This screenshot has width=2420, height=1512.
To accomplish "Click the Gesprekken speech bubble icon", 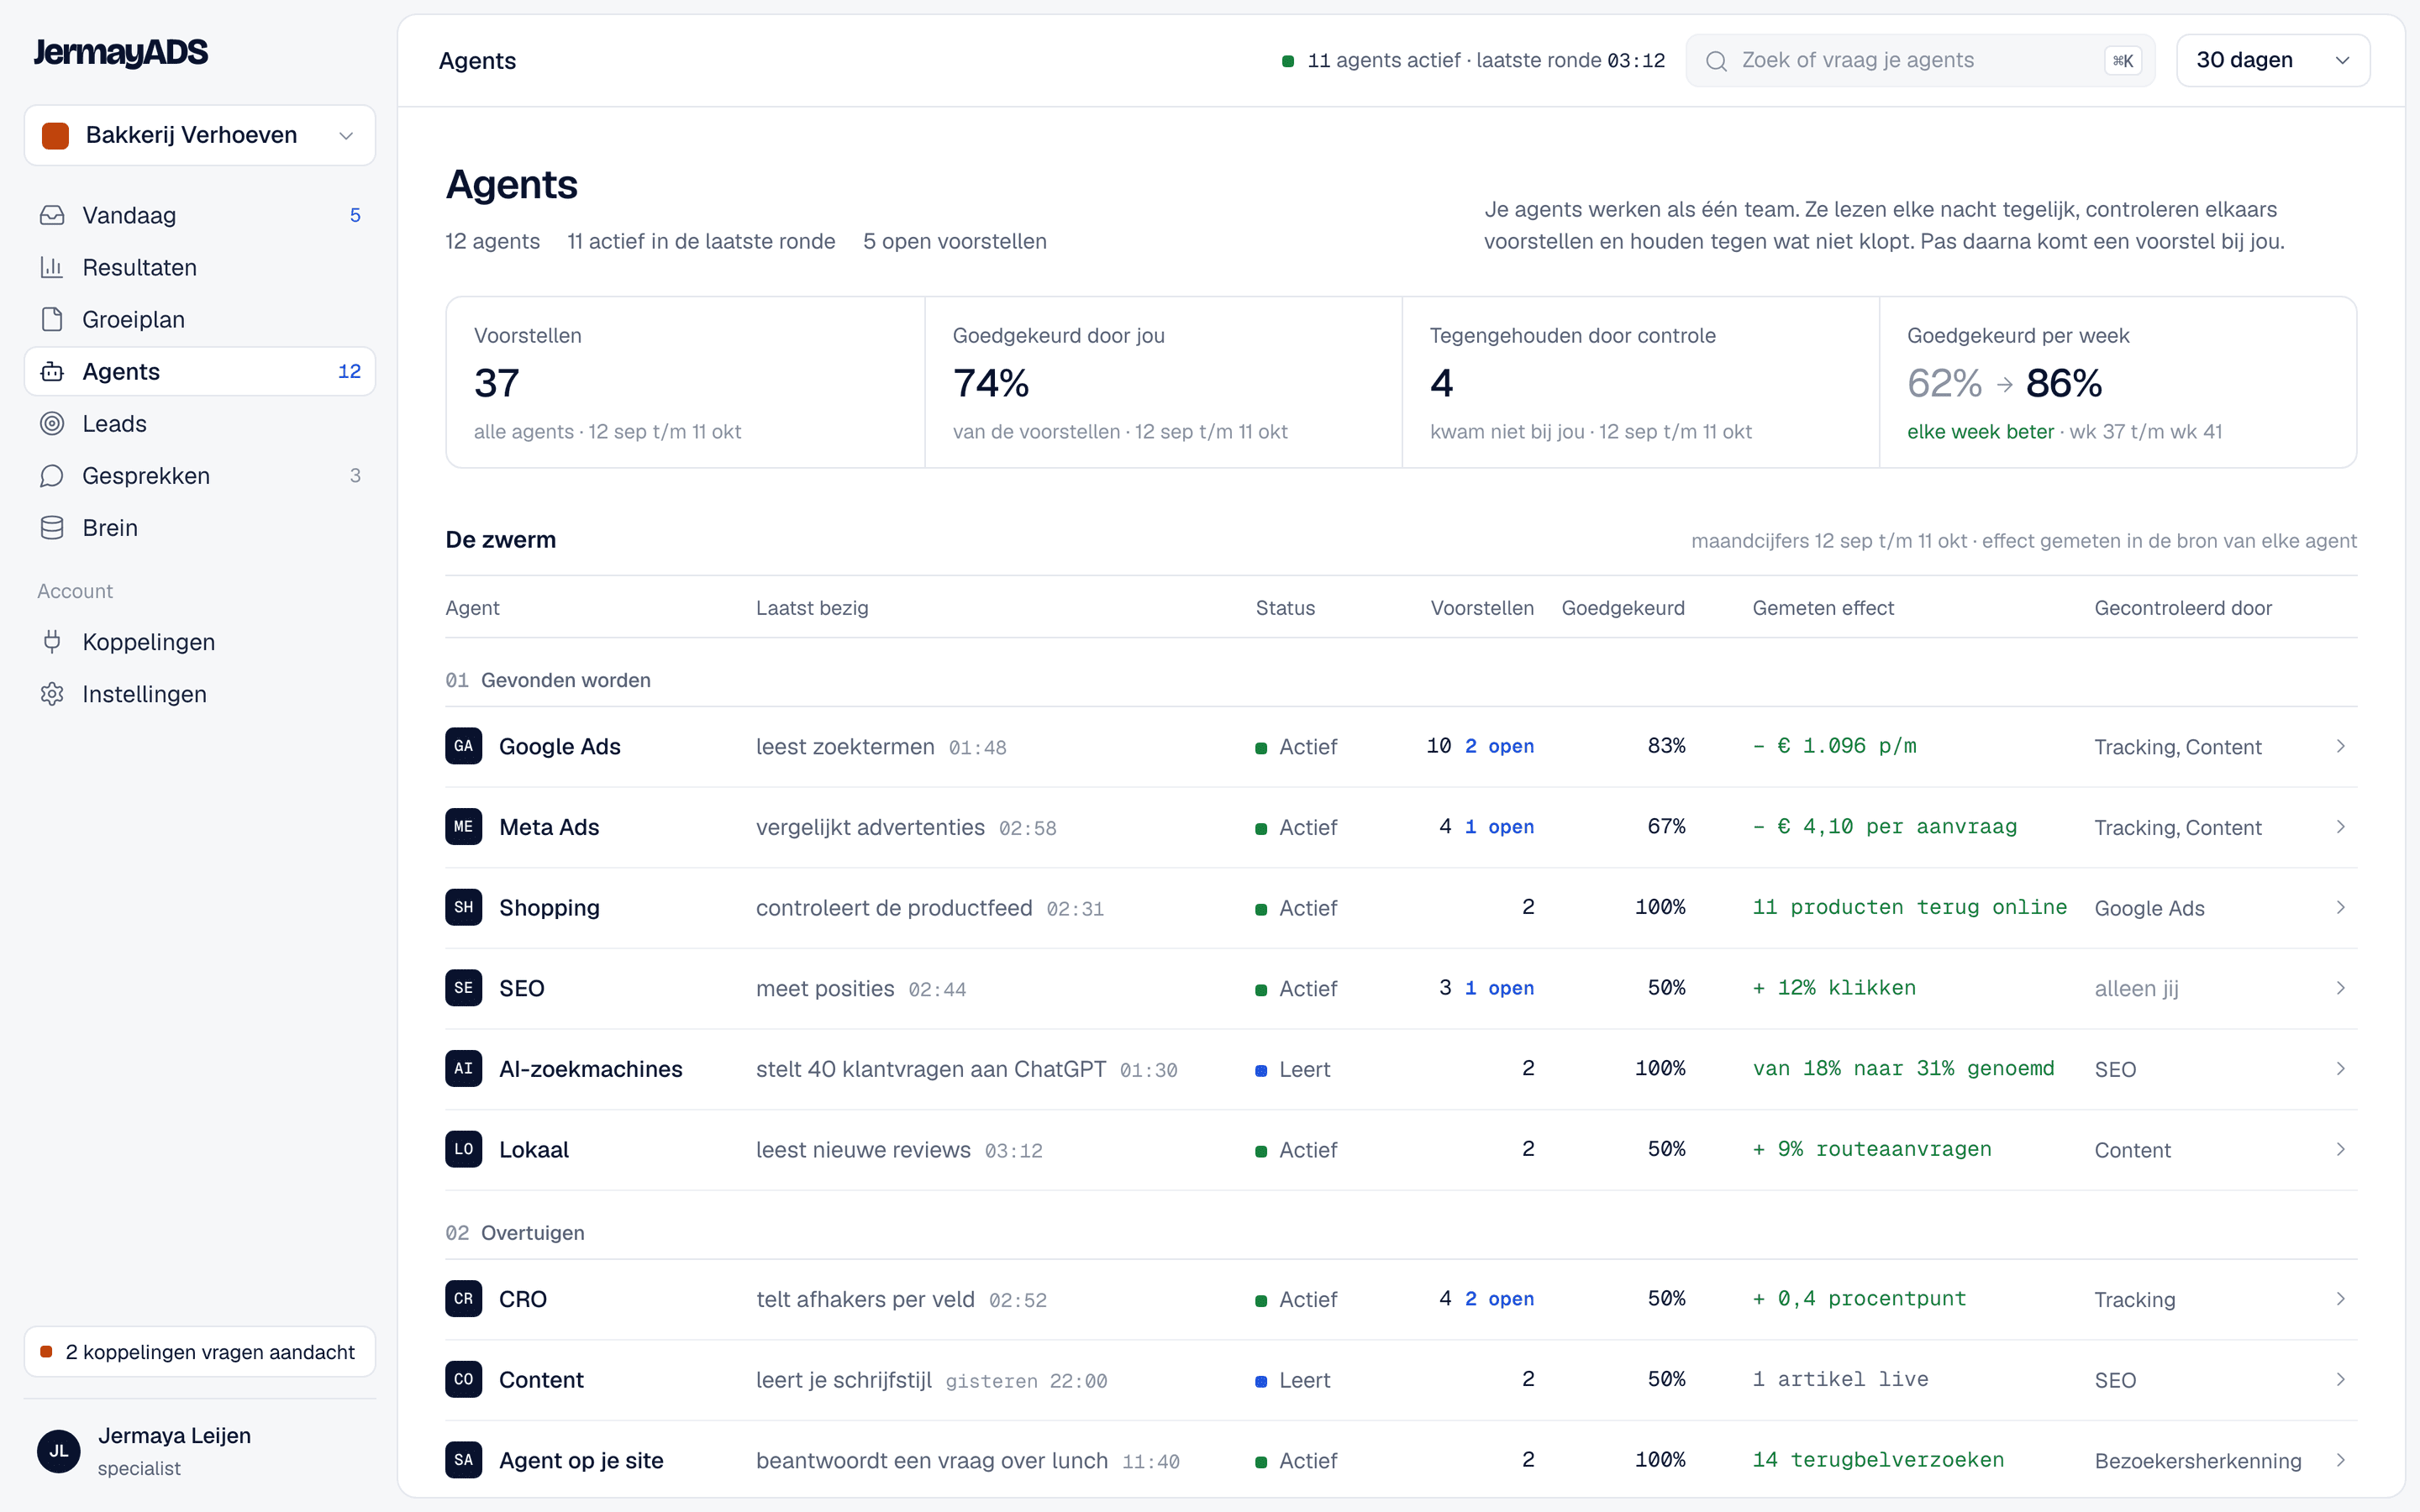I will coord(52,475).
